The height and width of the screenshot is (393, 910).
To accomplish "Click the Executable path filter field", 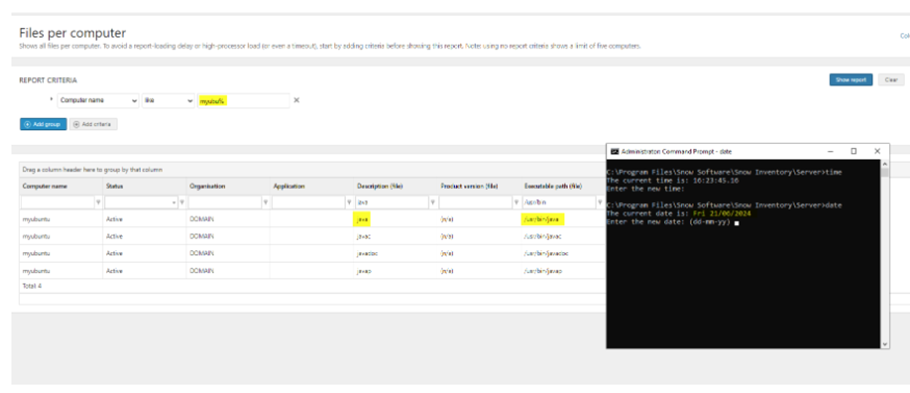I will click(559, 203).
